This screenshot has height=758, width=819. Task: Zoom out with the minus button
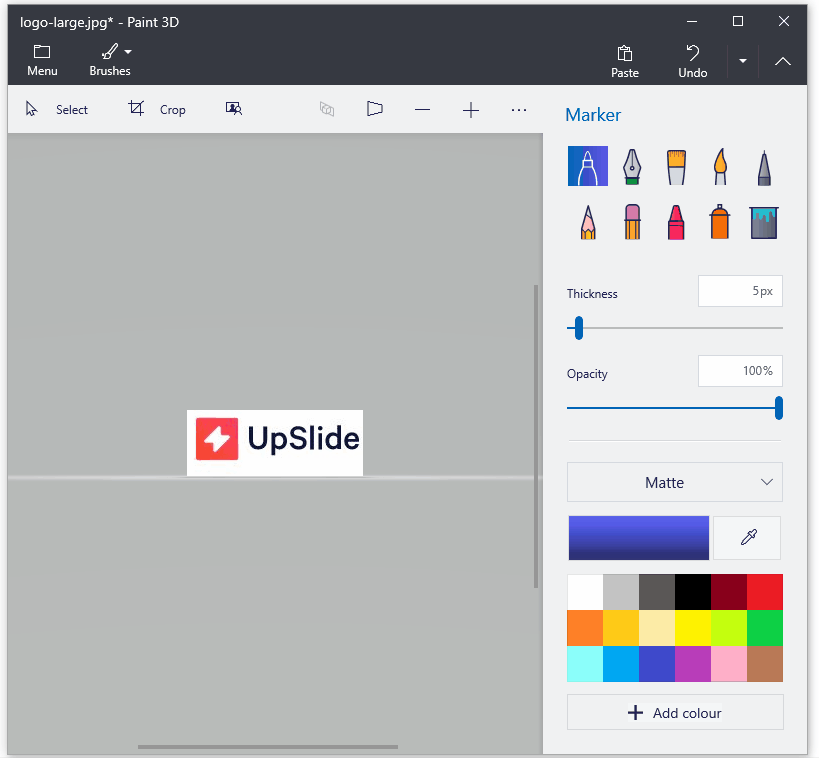click(x=422, y=110)
